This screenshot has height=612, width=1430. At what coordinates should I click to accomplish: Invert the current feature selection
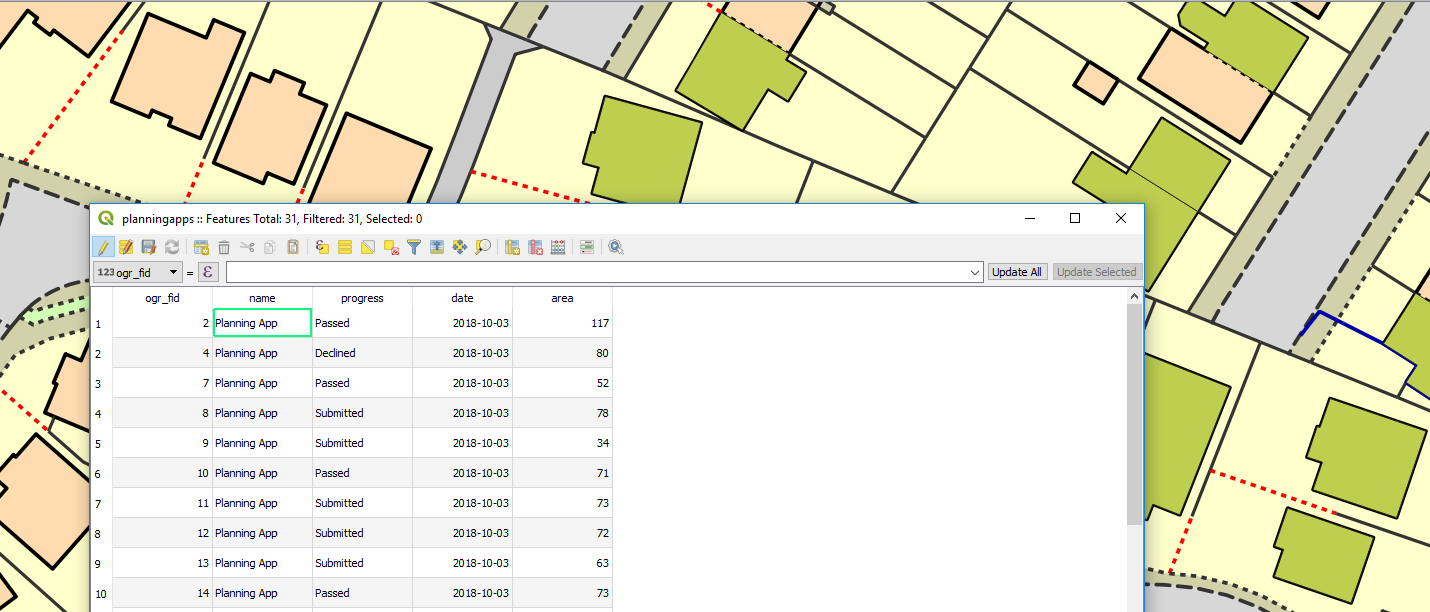pyautogui.click(x=368, y=247)
